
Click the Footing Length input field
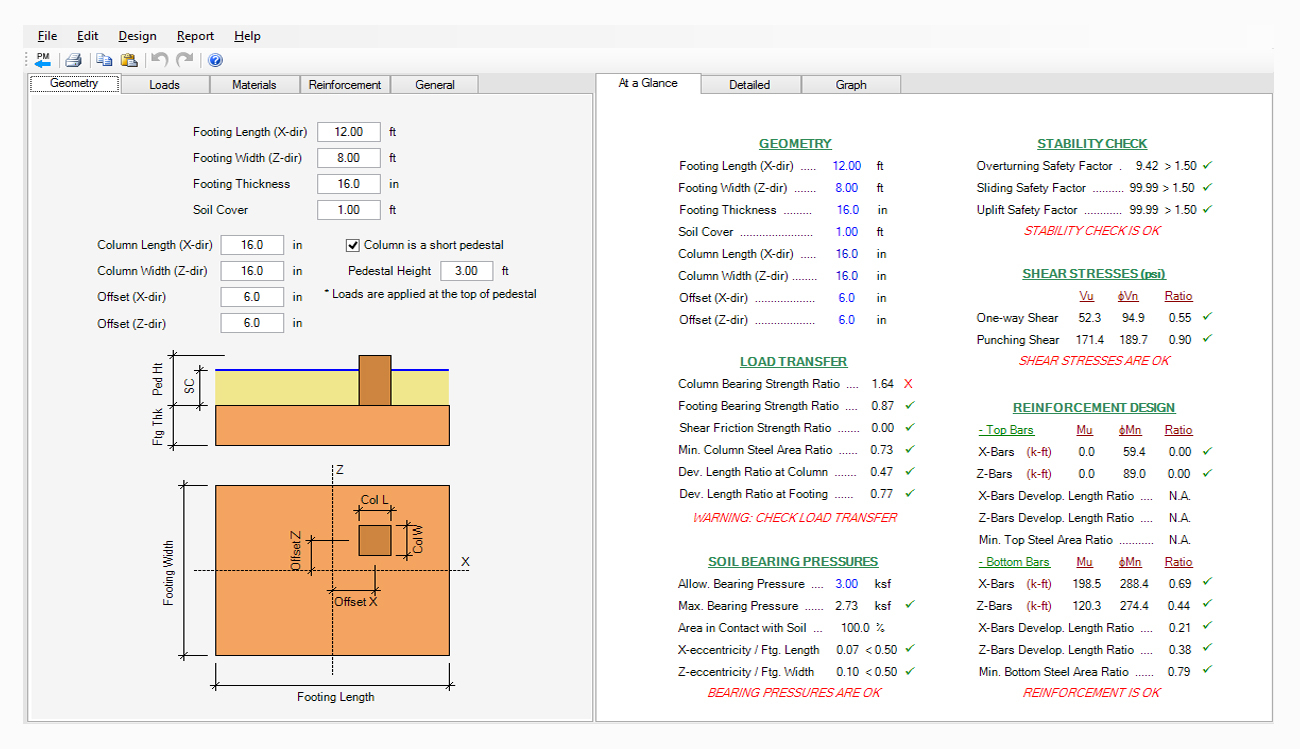349,132
